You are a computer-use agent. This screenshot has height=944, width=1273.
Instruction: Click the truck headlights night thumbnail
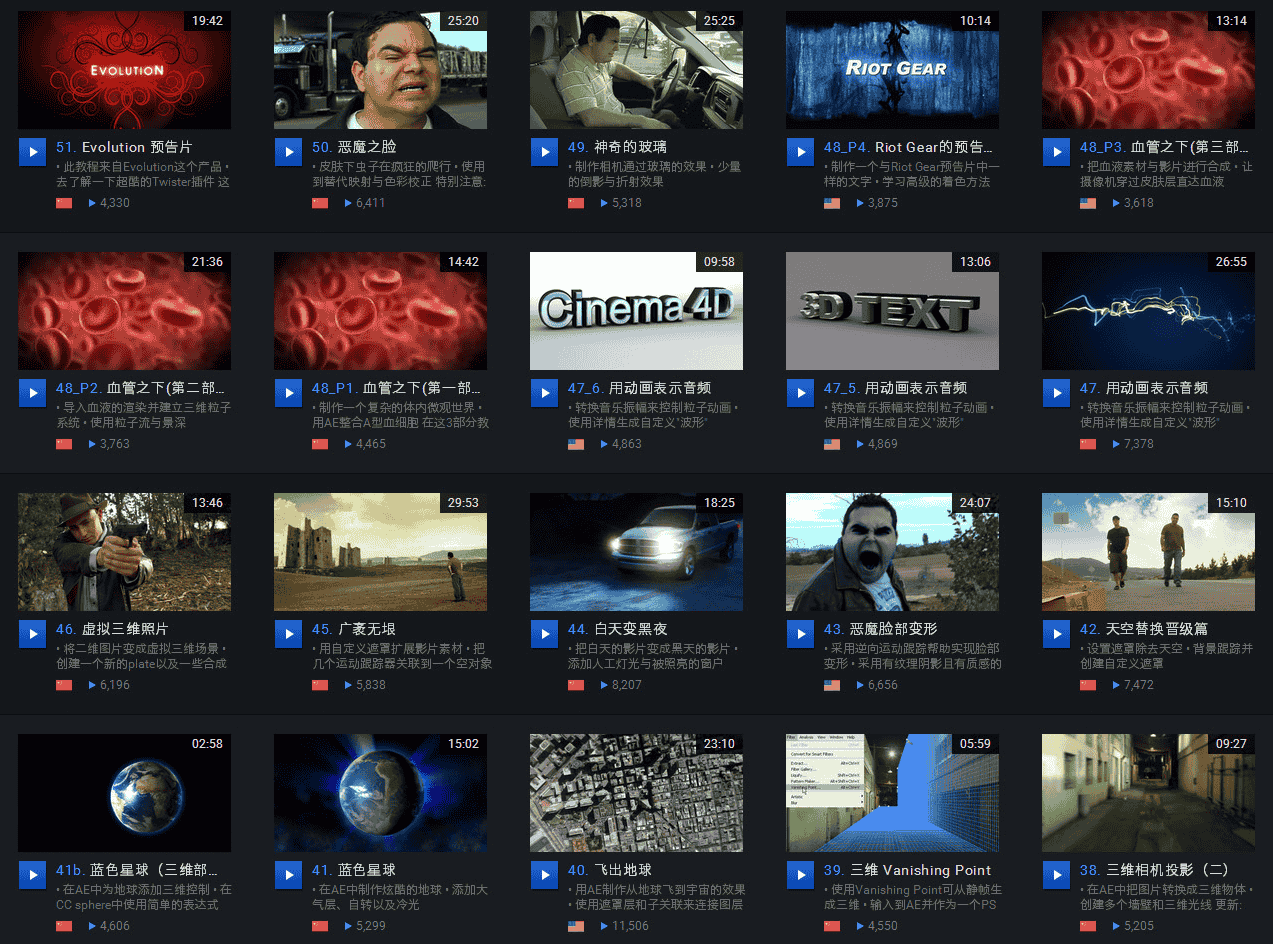tap(637, 552)
